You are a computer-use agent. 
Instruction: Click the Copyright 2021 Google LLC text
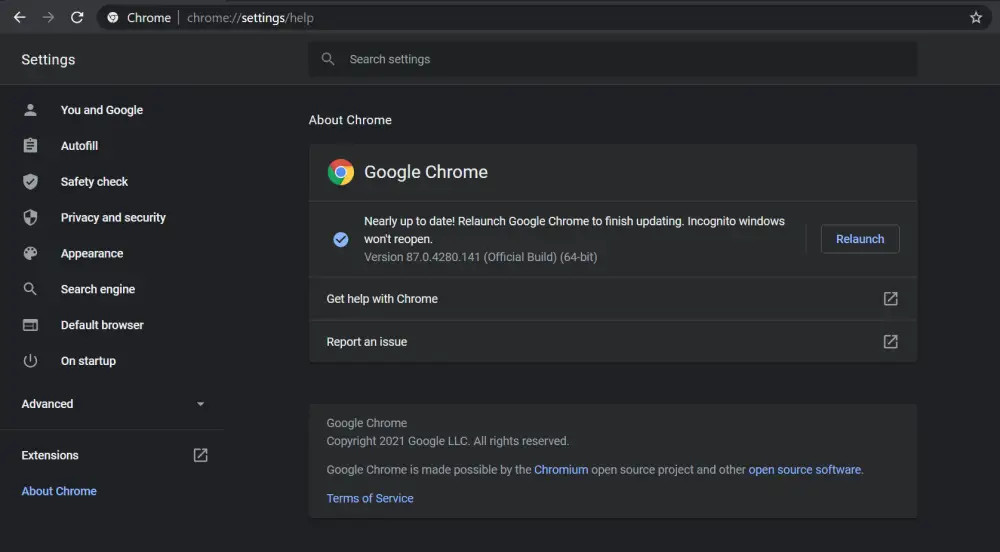point(448,441)
